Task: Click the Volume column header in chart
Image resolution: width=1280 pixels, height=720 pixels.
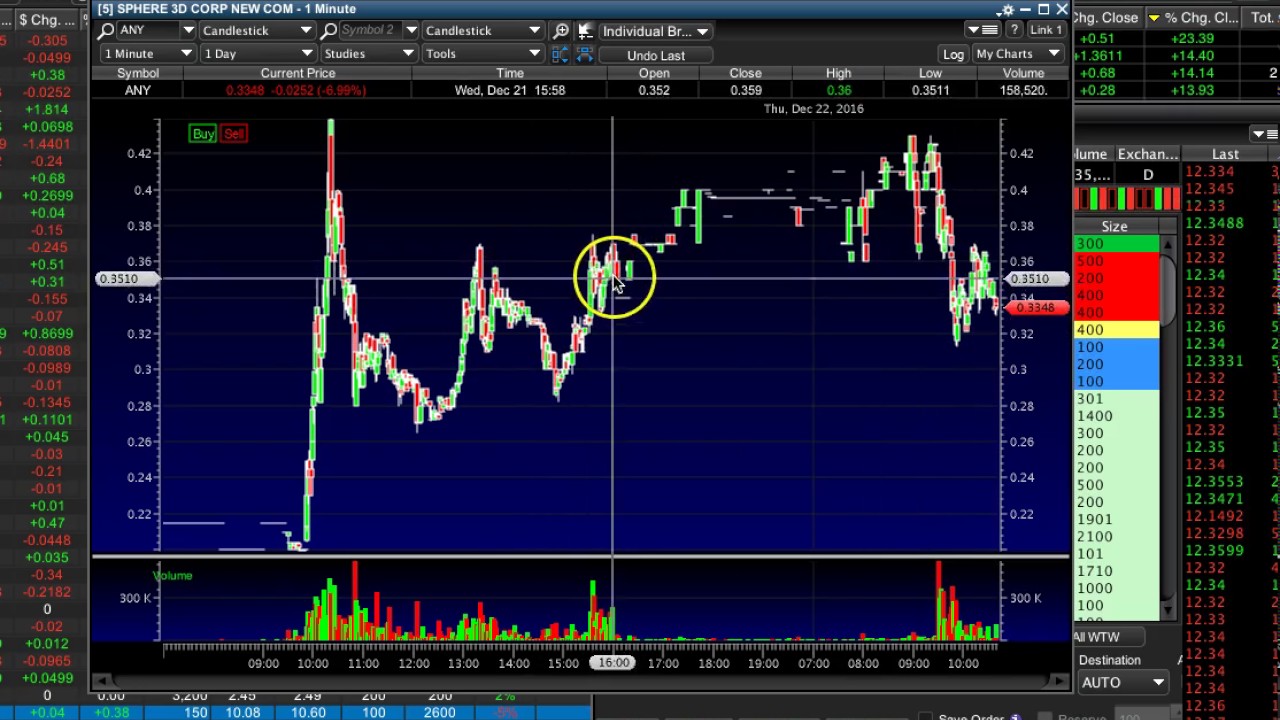Action: click(x=1023, y=73)
